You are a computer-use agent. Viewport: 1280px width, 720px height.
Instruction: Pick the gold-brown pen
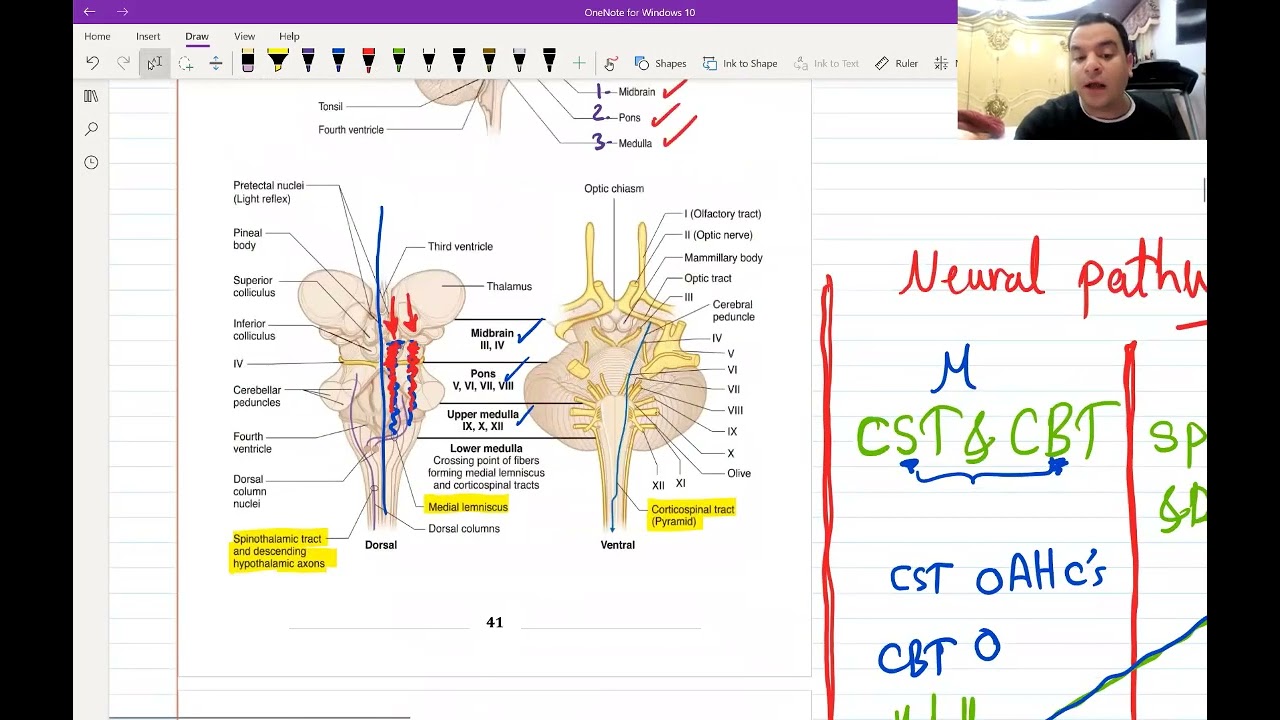coord(489,62)
